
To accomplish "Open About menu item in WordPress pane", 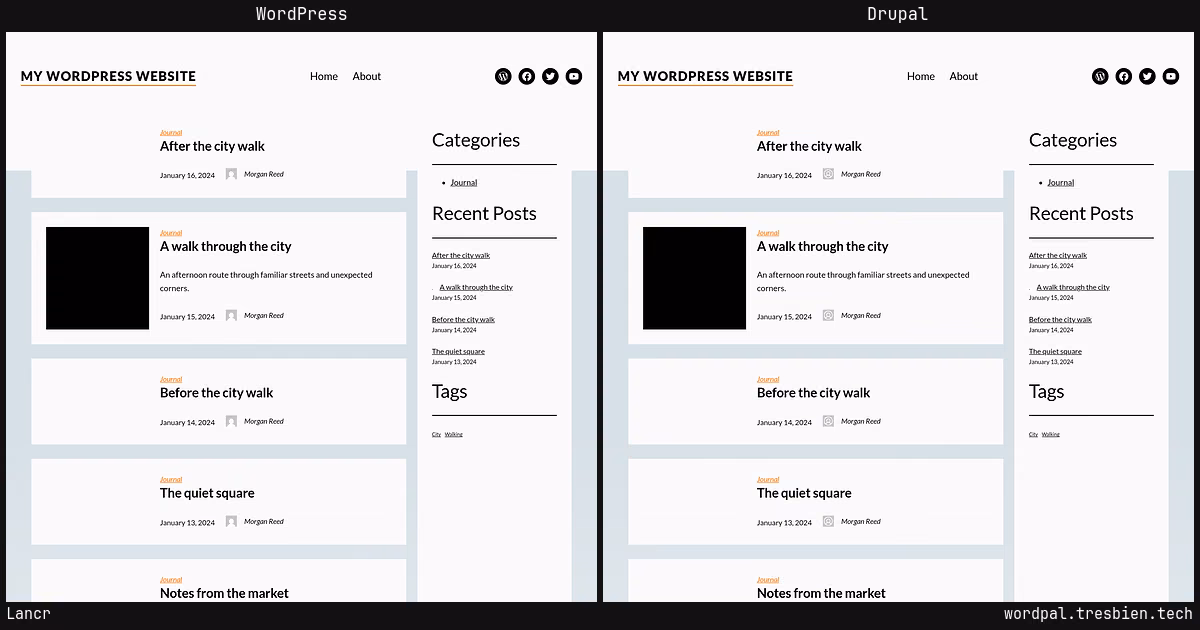I will [367, 76].
